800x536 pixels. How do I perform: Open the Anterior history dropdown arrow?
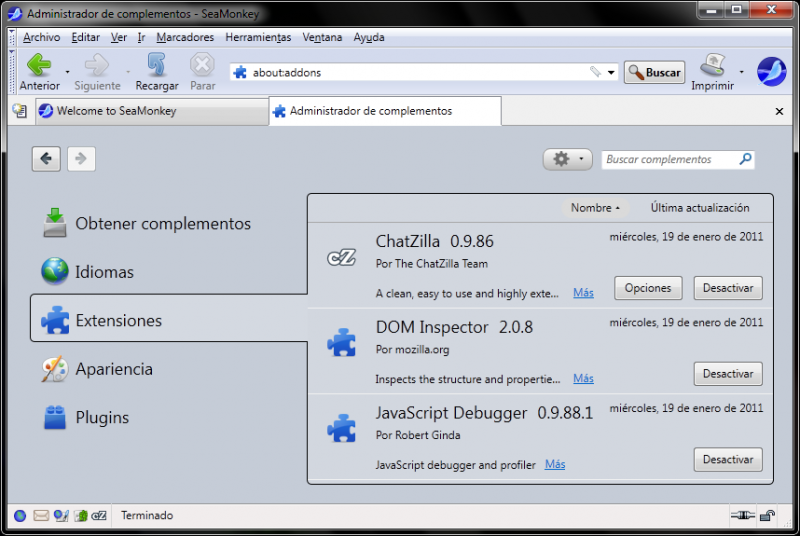click(67, 72)
